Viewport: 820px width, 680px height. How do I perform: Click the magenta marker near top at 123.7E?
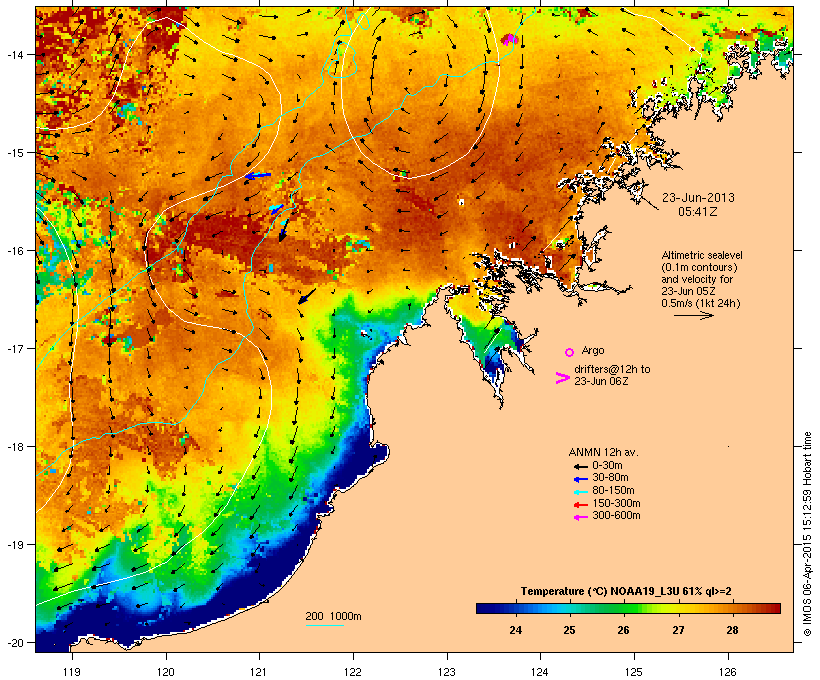(509, 39)
